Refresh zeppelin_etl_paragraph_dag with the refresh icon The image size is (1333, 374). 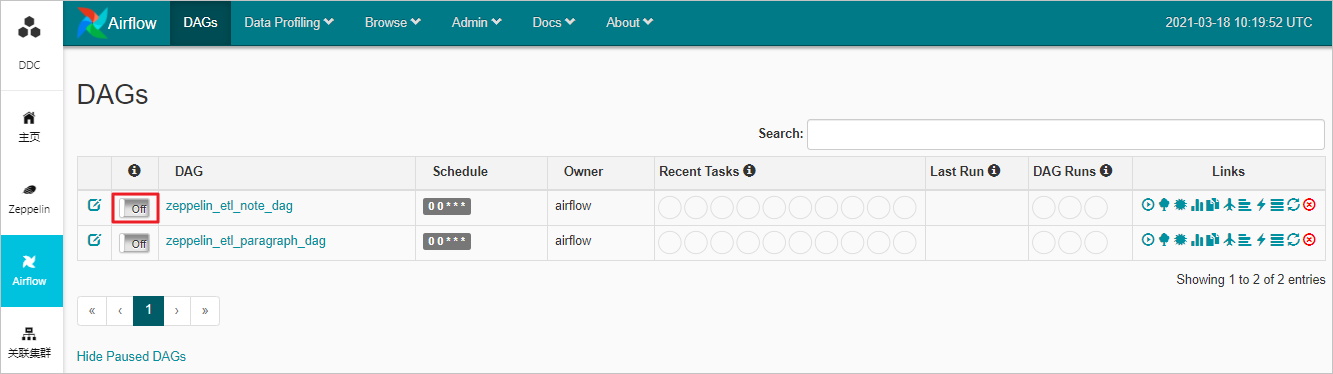click(1293, 239)
